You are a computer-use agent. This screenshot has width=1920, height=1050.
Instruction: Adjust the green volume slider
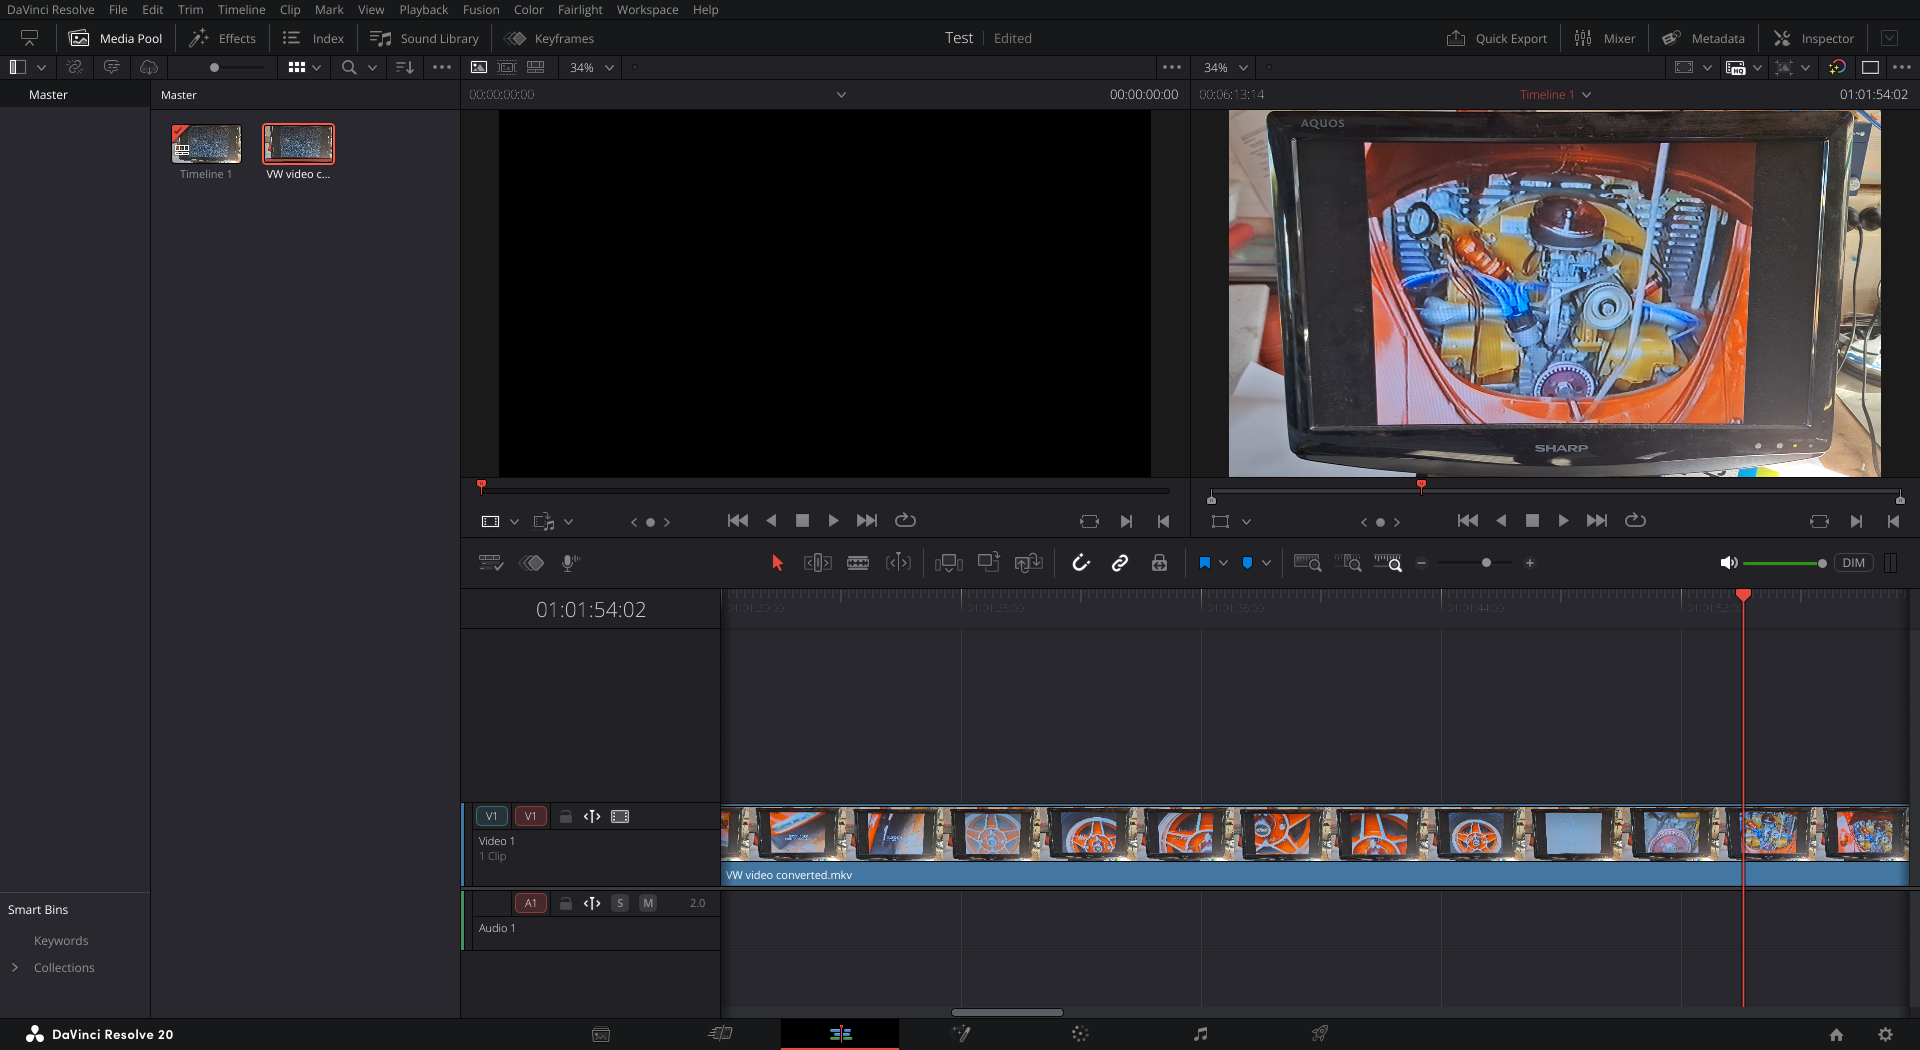point(1785,563)
